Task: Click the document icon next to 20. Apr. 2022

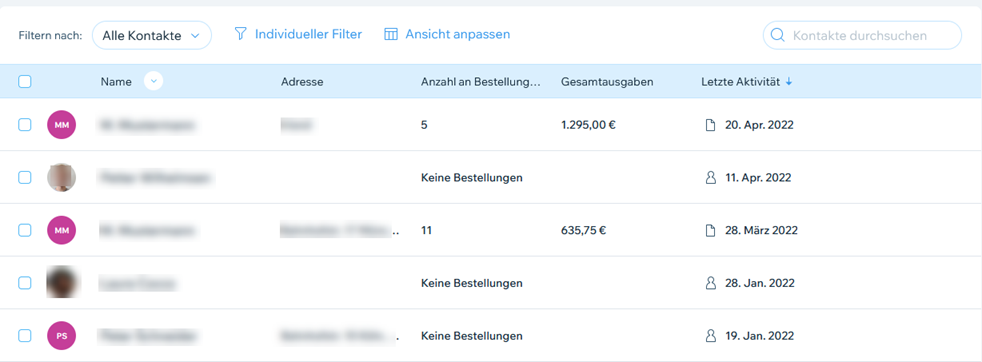Action: coord(710,125)
